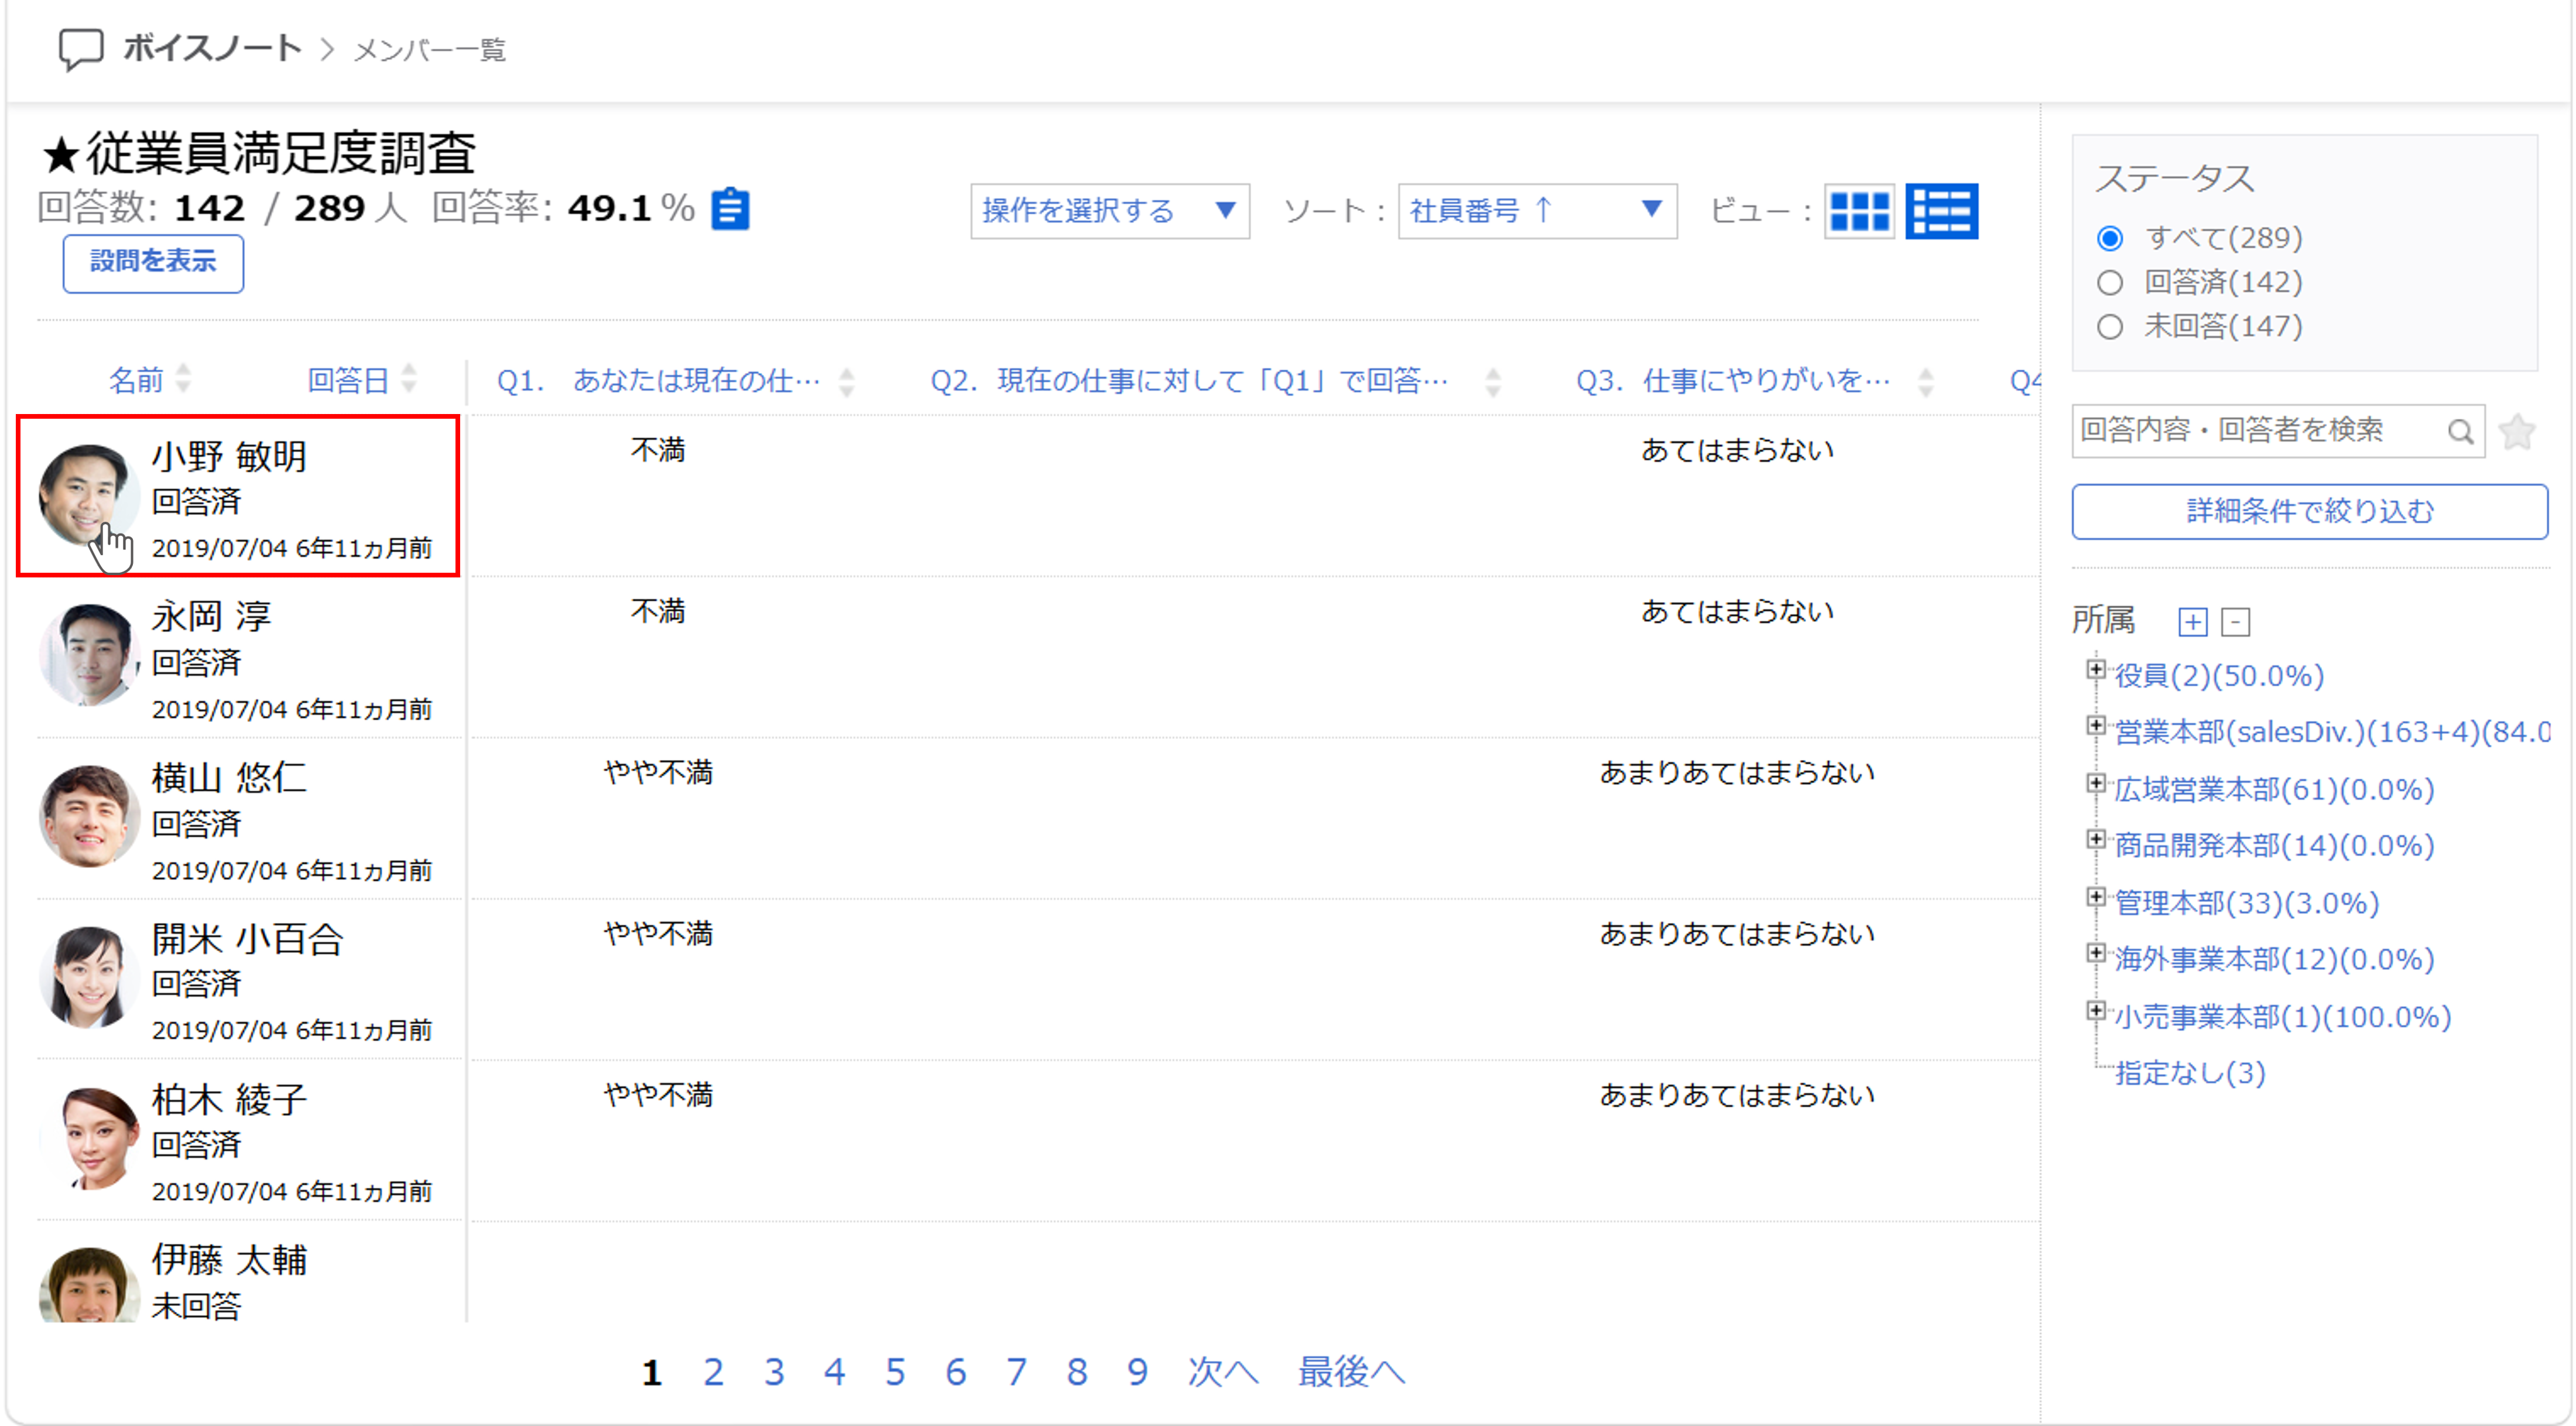The height and width of the screenshot is (1426, 2576).
Task: Expand 管理本部(33) tree node
Action: coord(2096,896)
